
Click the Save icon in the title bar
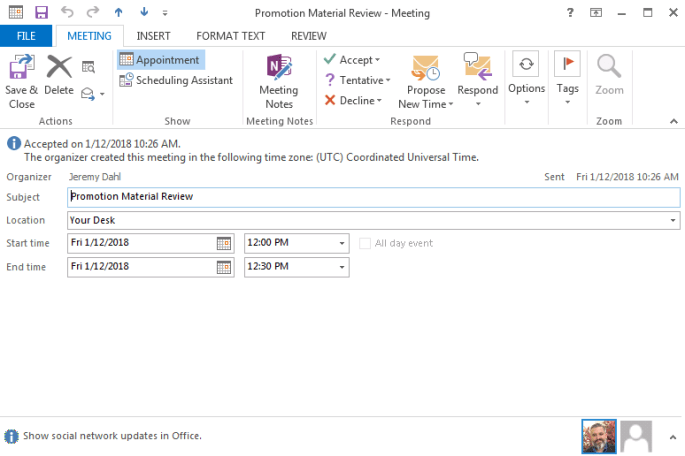click(x=41, y=13)
